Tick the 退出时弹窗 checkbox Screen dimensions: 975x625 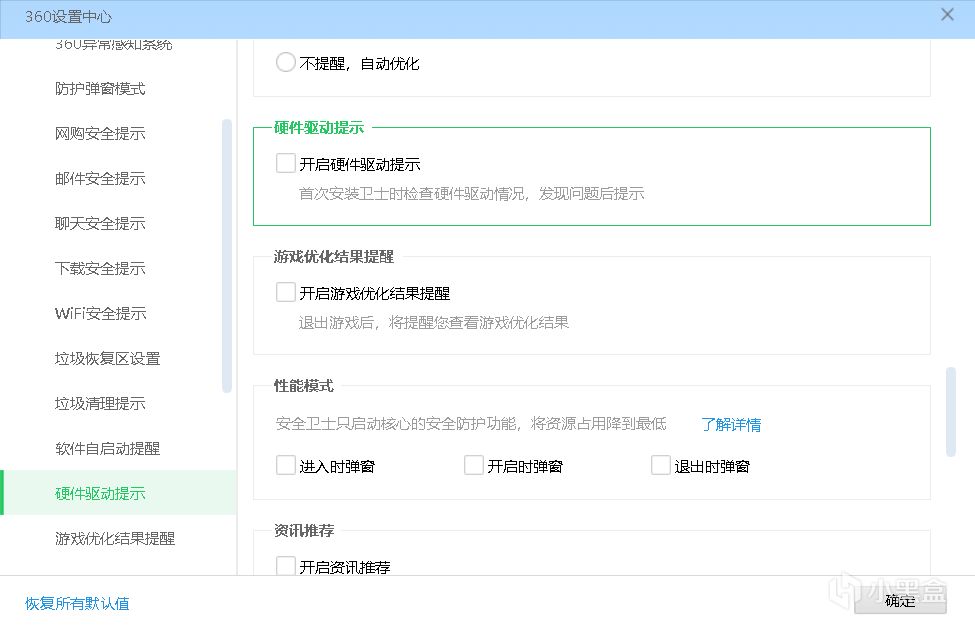click(x=660, y=465)
